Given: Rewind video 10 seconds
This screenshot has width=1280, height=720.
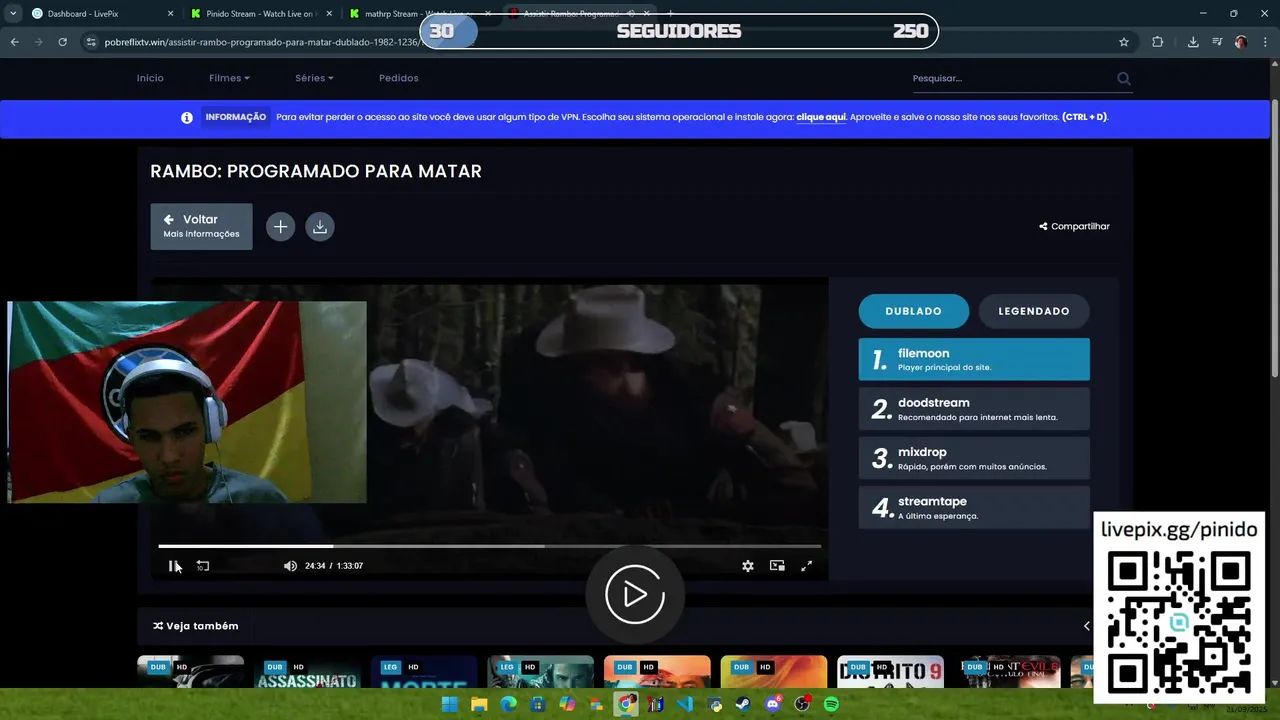Looking at the screenshot, I should (x=203, y=566).
